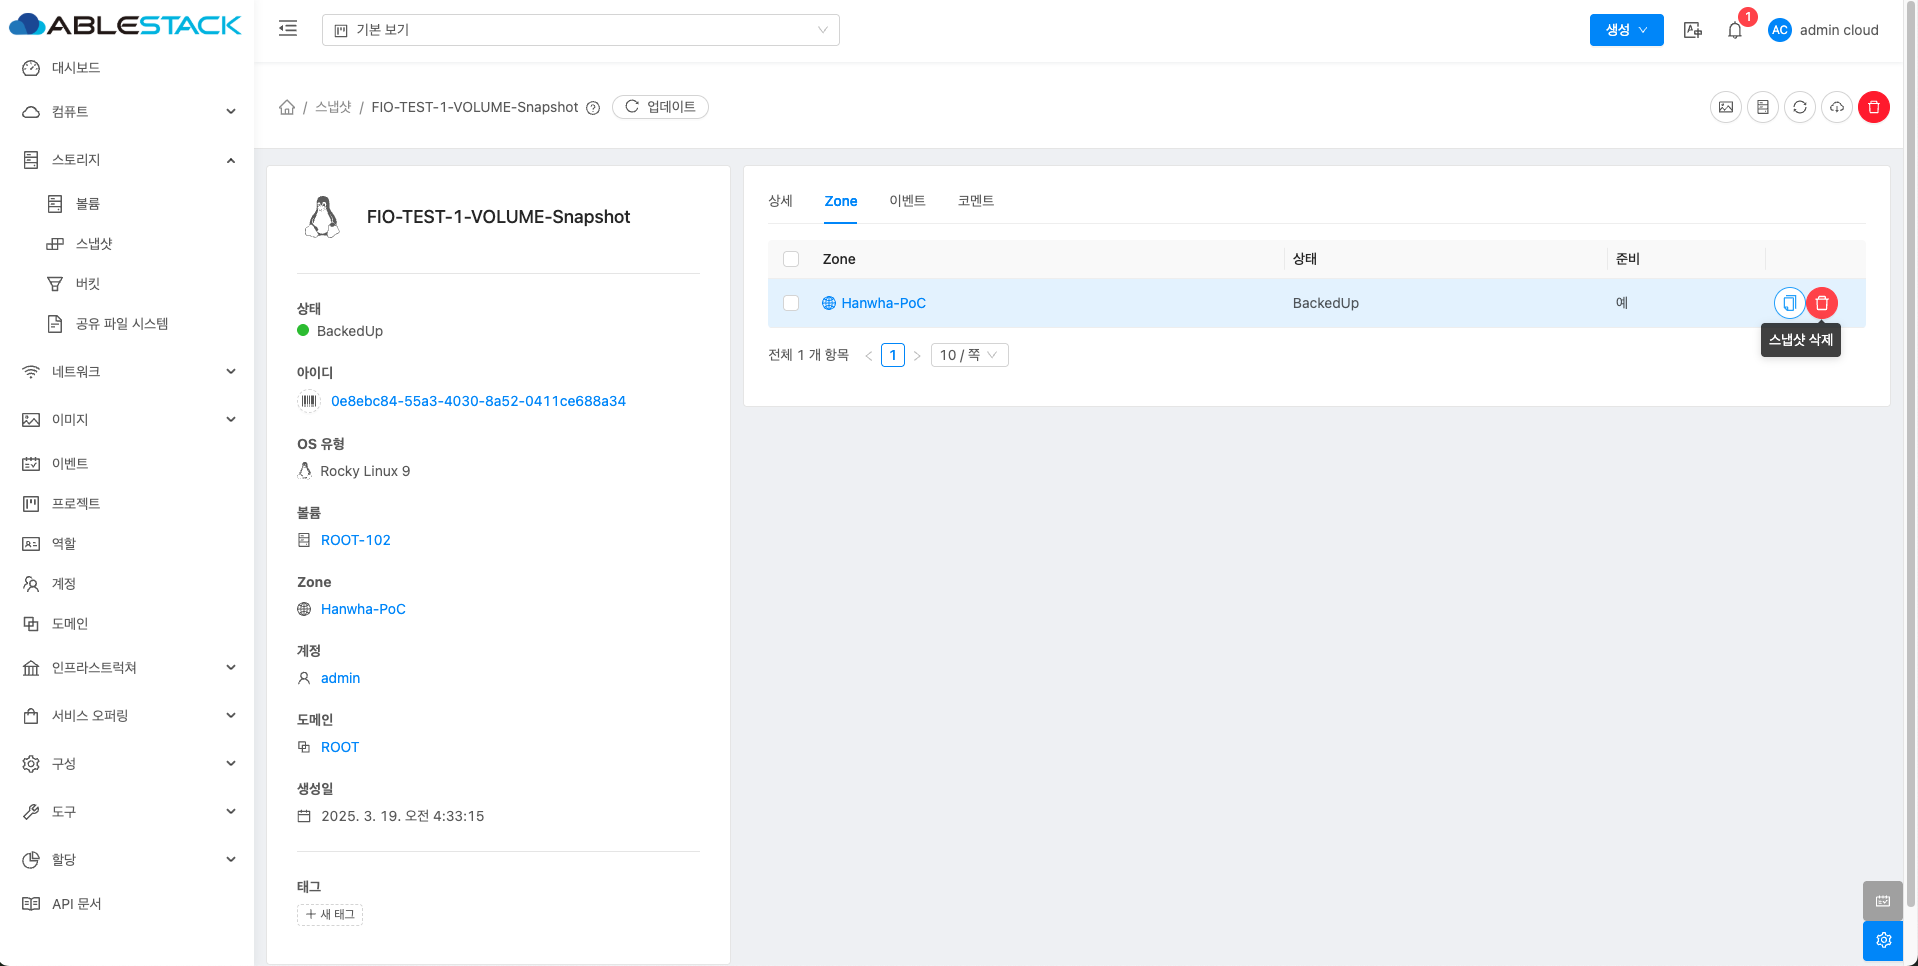Collapse the sidebar with menu fold icon
1918x966 pixels.
pos(288,29)
